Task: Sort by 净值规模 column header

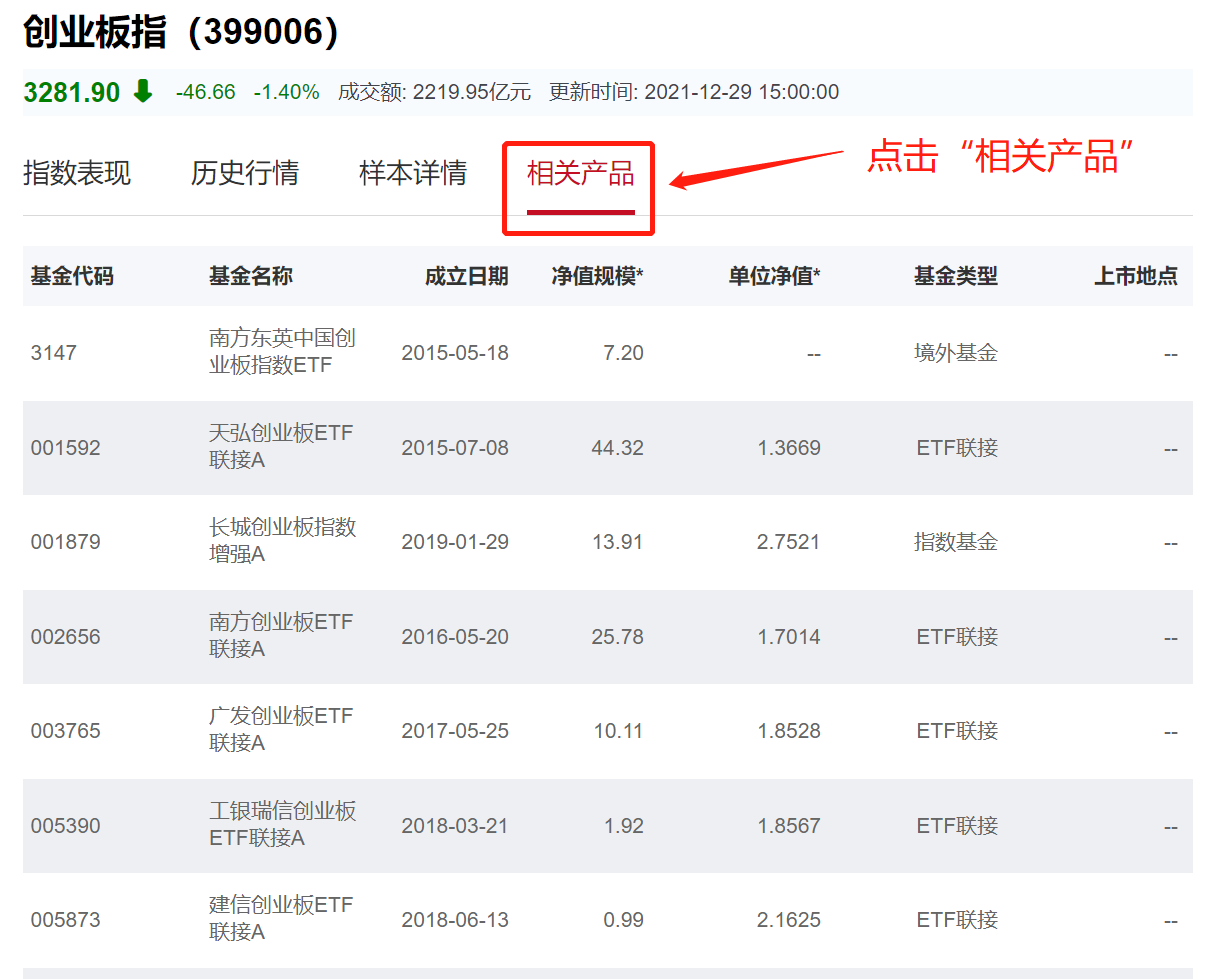Action: point(597,277)
